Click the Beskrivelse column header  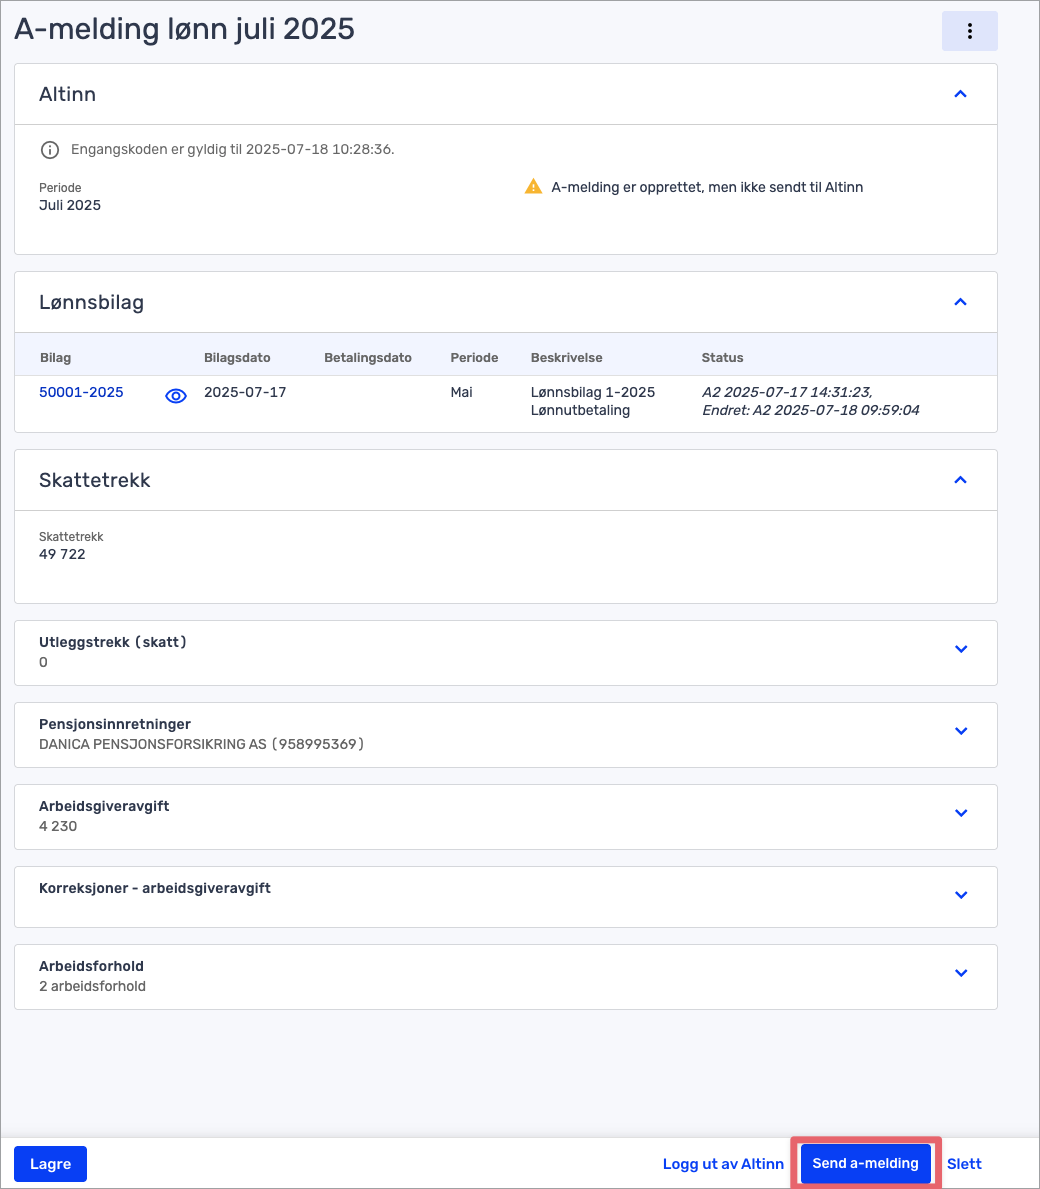coord(566,358)
